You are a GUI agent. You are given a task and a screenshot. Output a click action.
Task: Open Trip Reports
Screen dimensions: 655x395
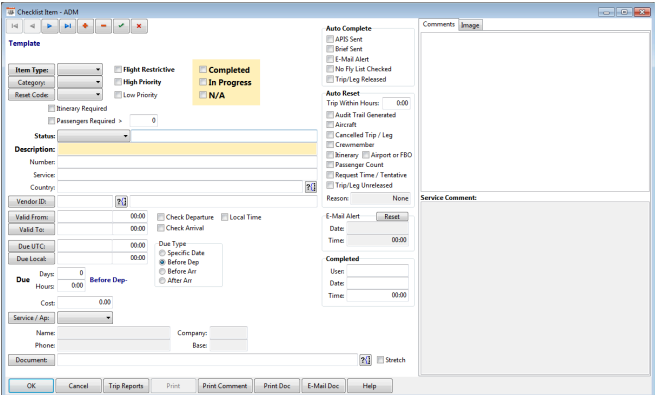tap(126, 386)
